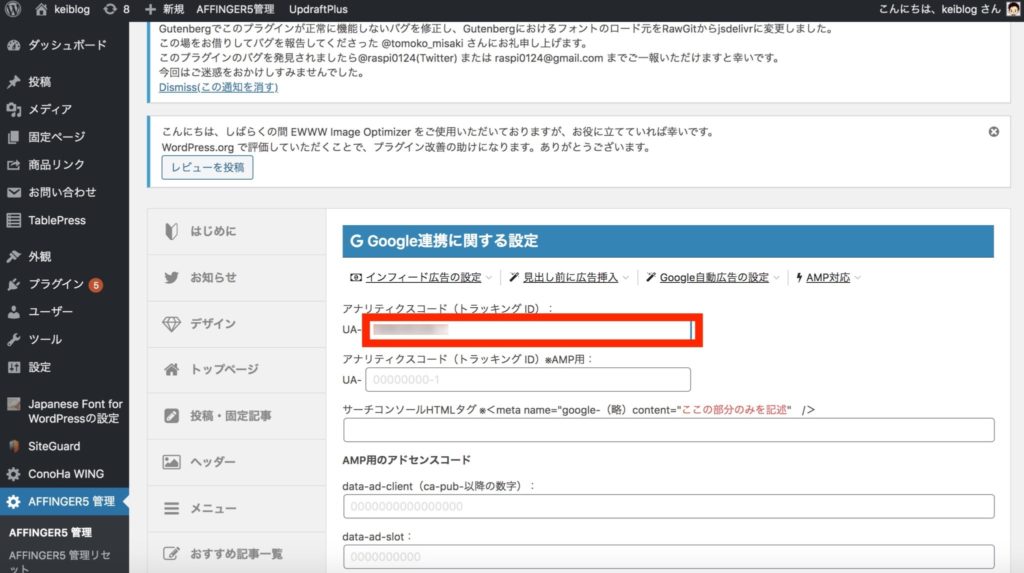Click the Dismiss(この通知を消す) link
The width and height of the screenshot is (1024, 573).
[218, 87]
